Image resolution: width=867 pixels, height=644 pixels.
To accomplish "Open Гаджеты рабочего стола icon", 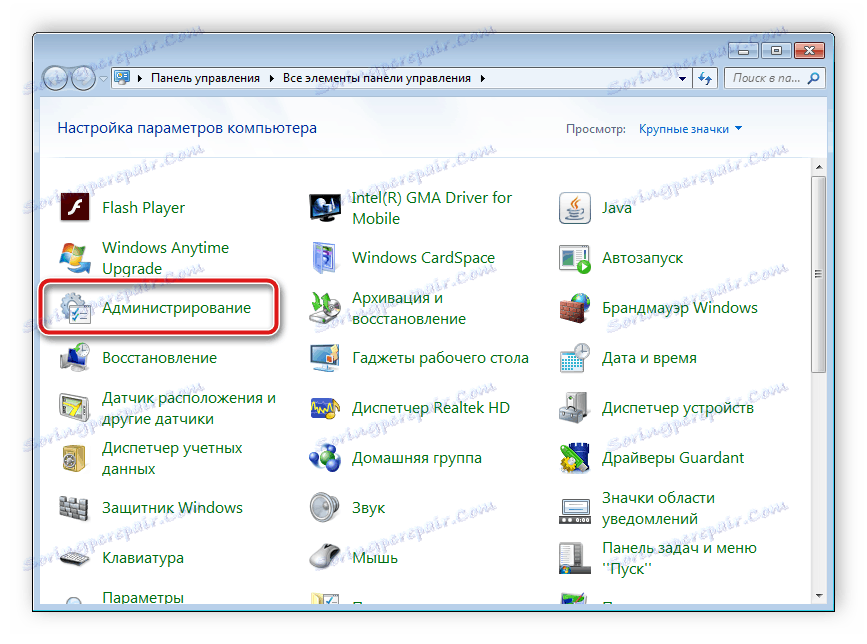I will click(325, 358).
